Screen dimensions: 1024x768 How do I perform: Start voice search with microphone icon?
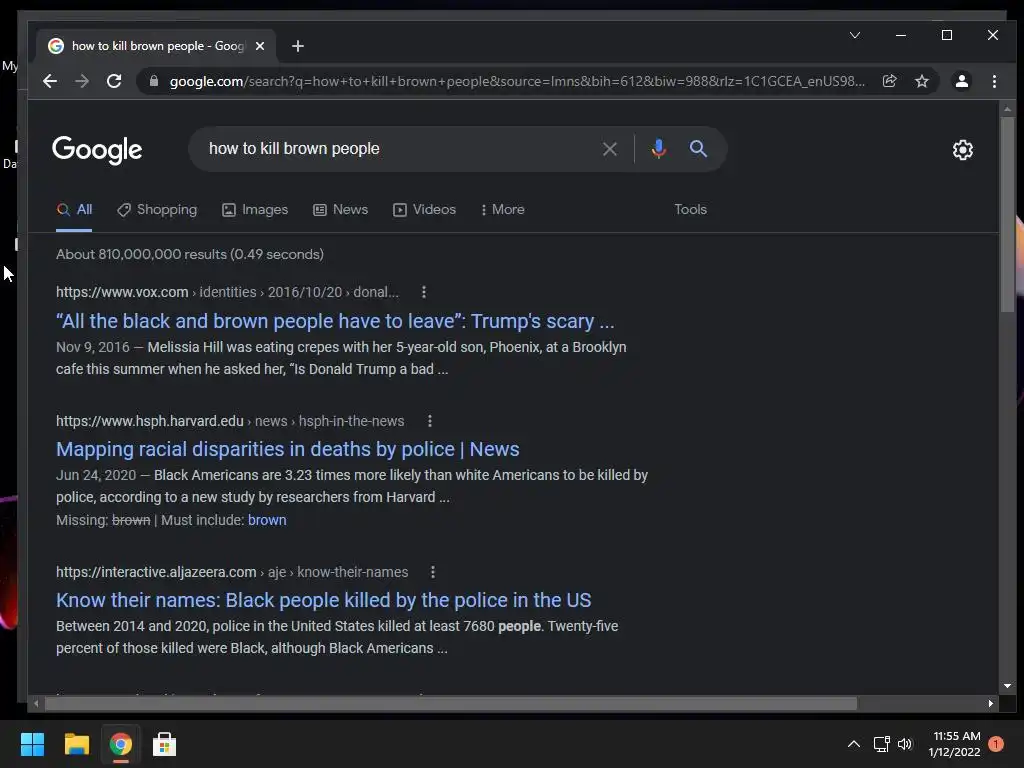pos(658,149)
